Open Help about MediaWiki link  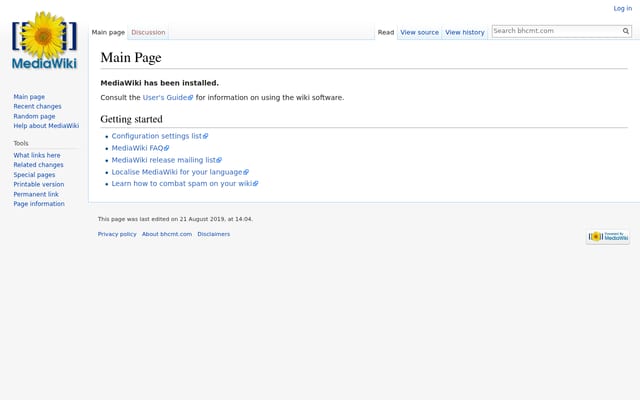[46, 126]
